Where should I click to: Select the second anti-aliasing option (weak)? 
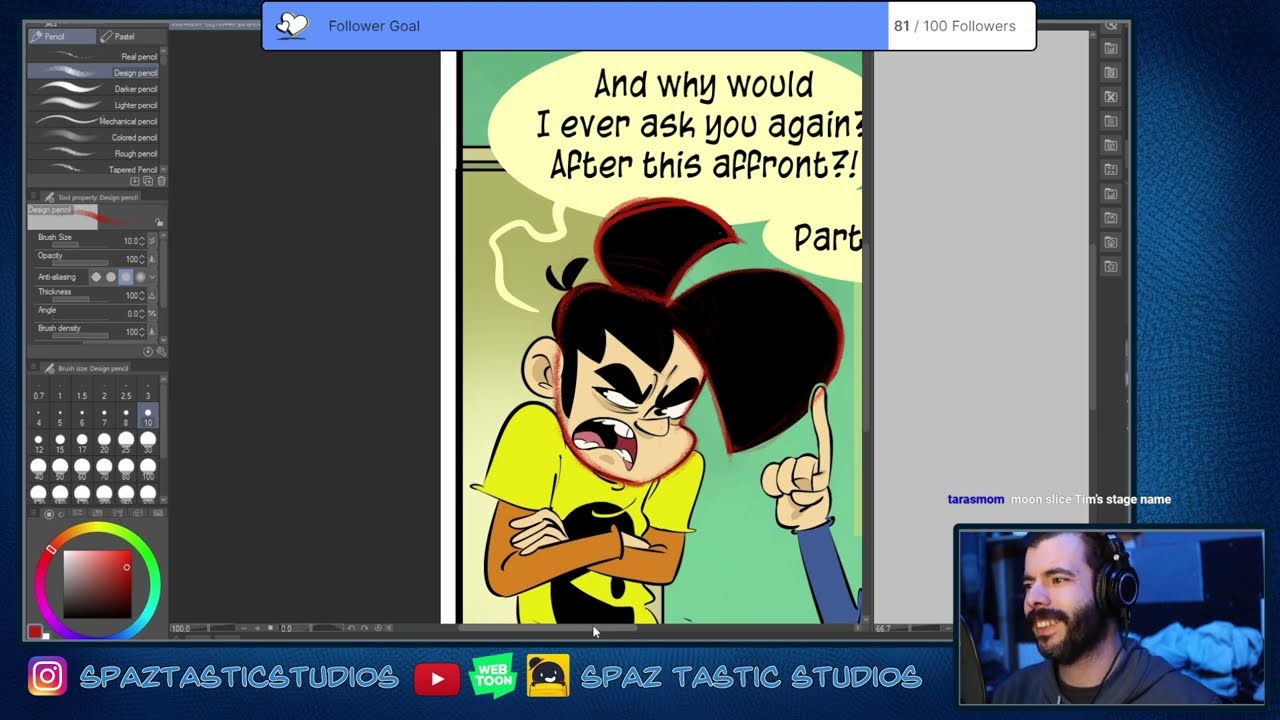click(111, 277)
